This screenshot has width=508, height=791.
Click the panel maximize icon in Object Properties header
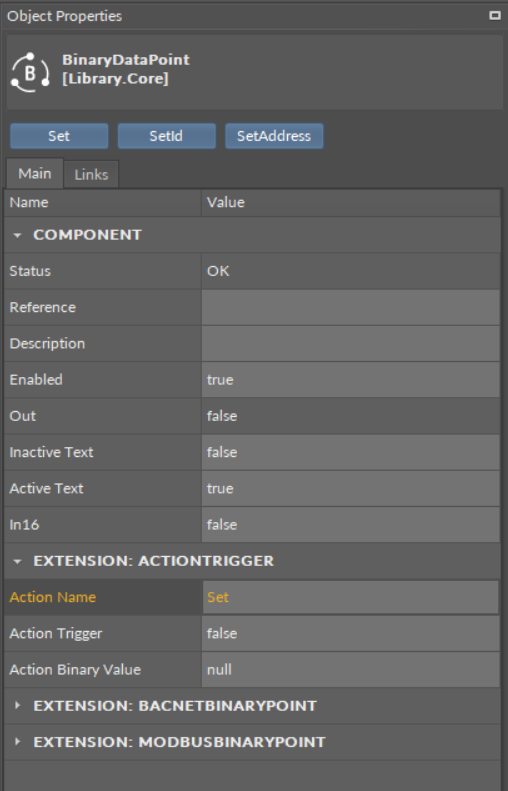(495, 16)
